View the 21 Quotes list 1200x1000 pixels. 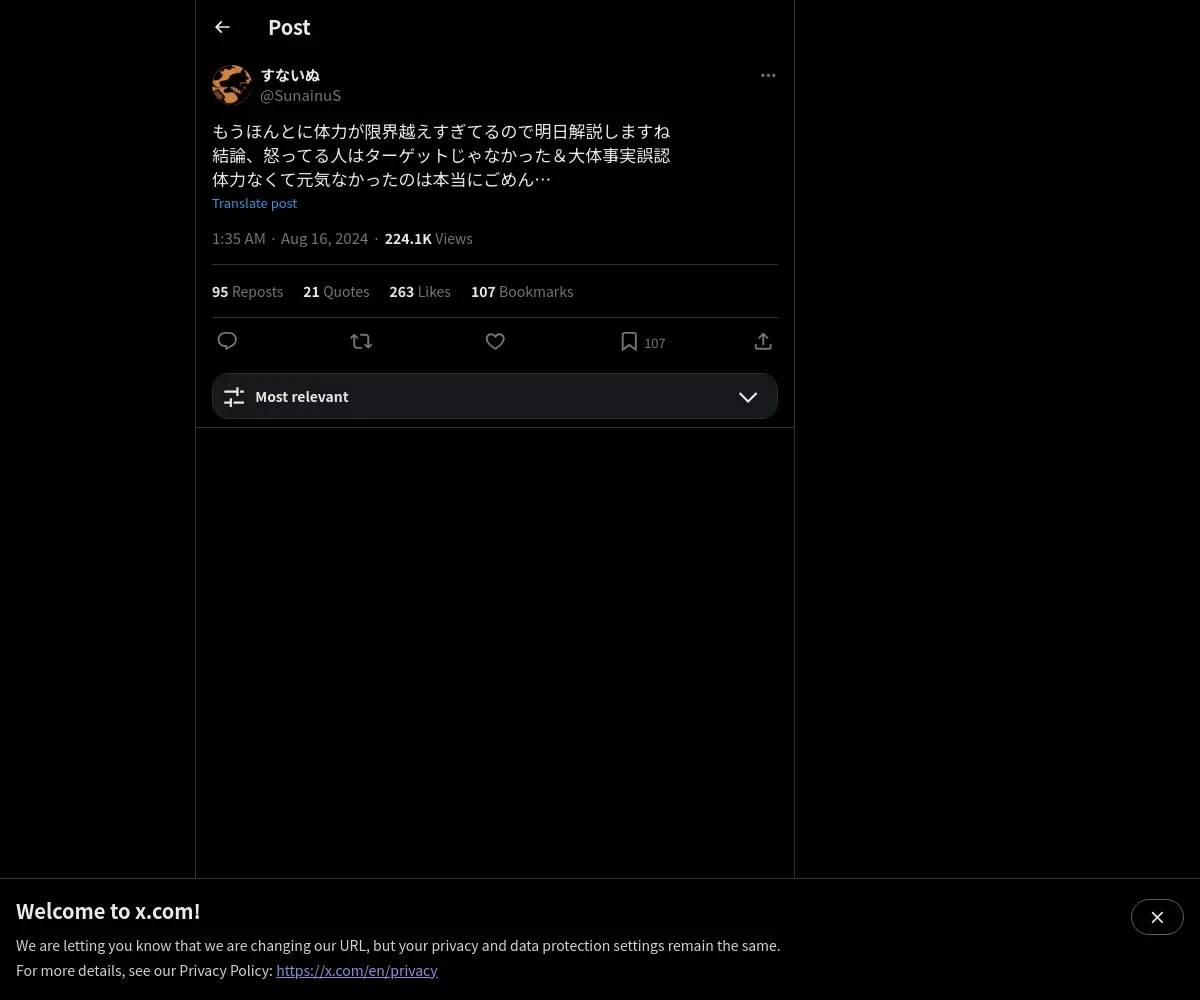[x=336, y=291]
